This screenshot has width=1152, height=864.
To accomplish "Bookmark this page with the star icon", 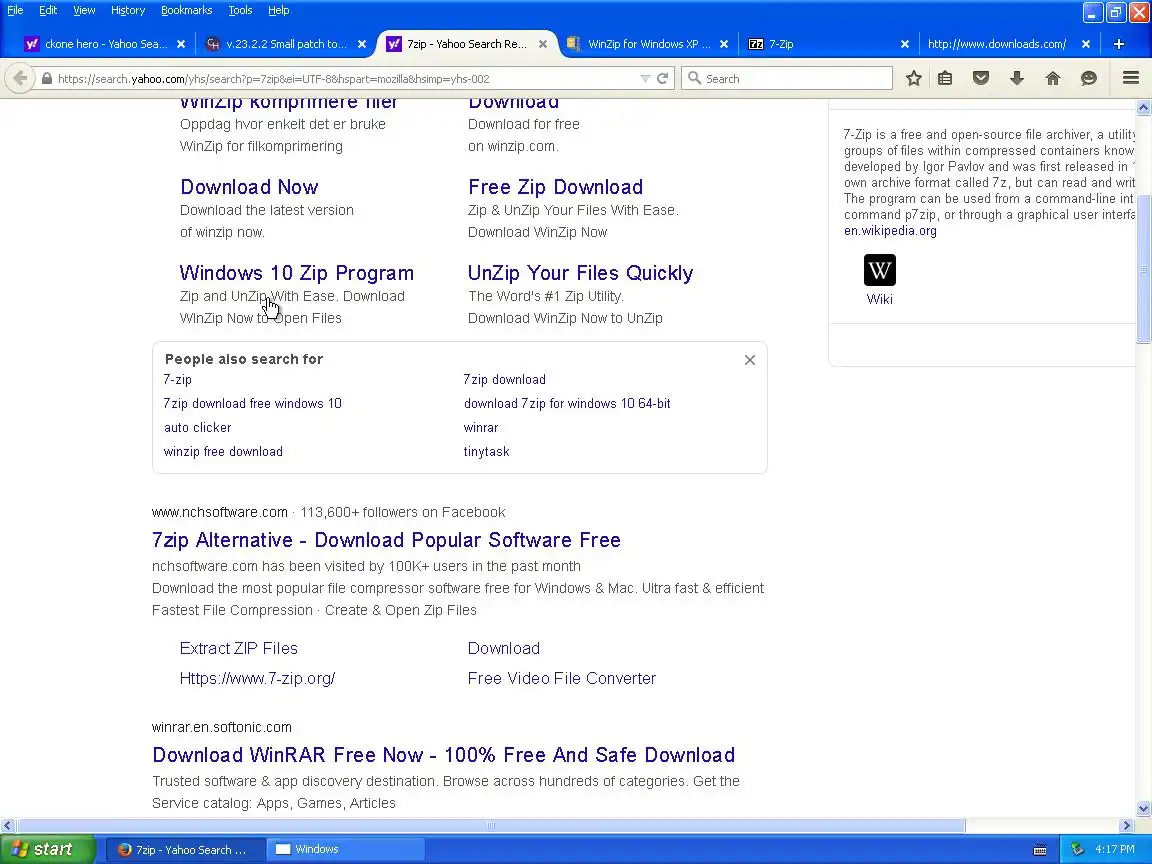I will pyautogui.click(x=913, y=78).
